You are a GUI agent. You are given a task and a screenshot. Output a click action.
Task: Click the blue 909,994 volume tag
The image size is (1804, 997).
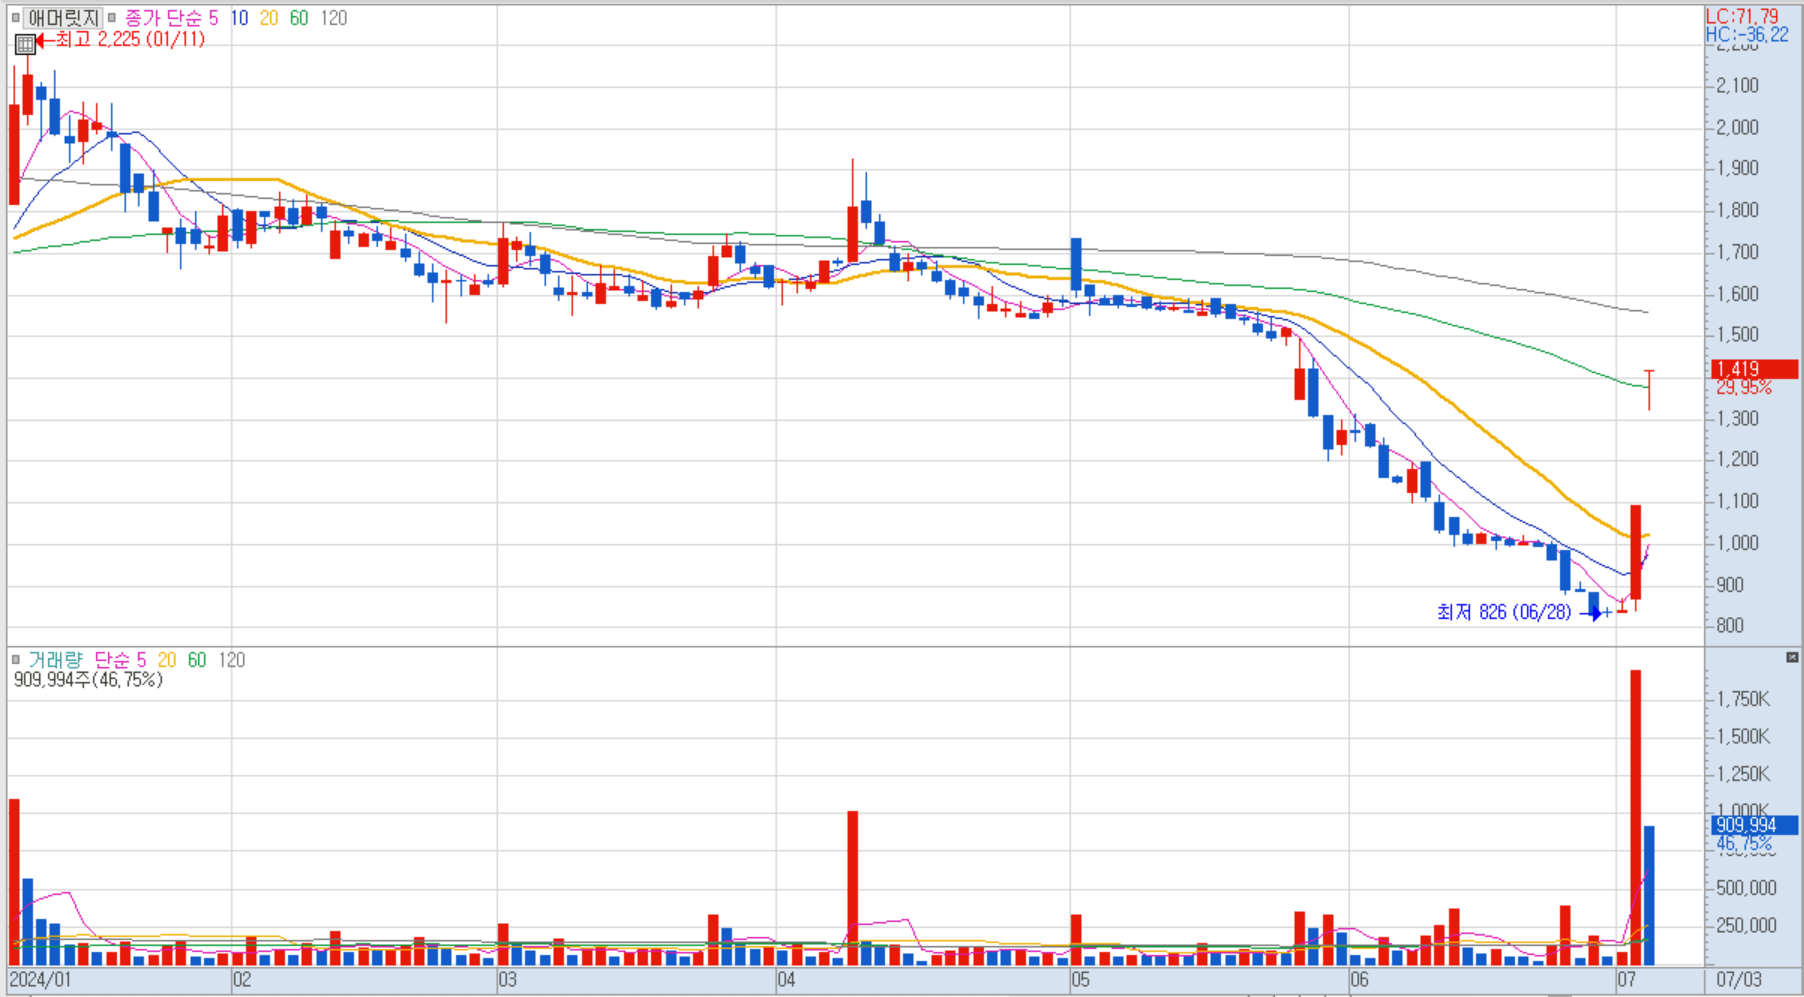1755,825
